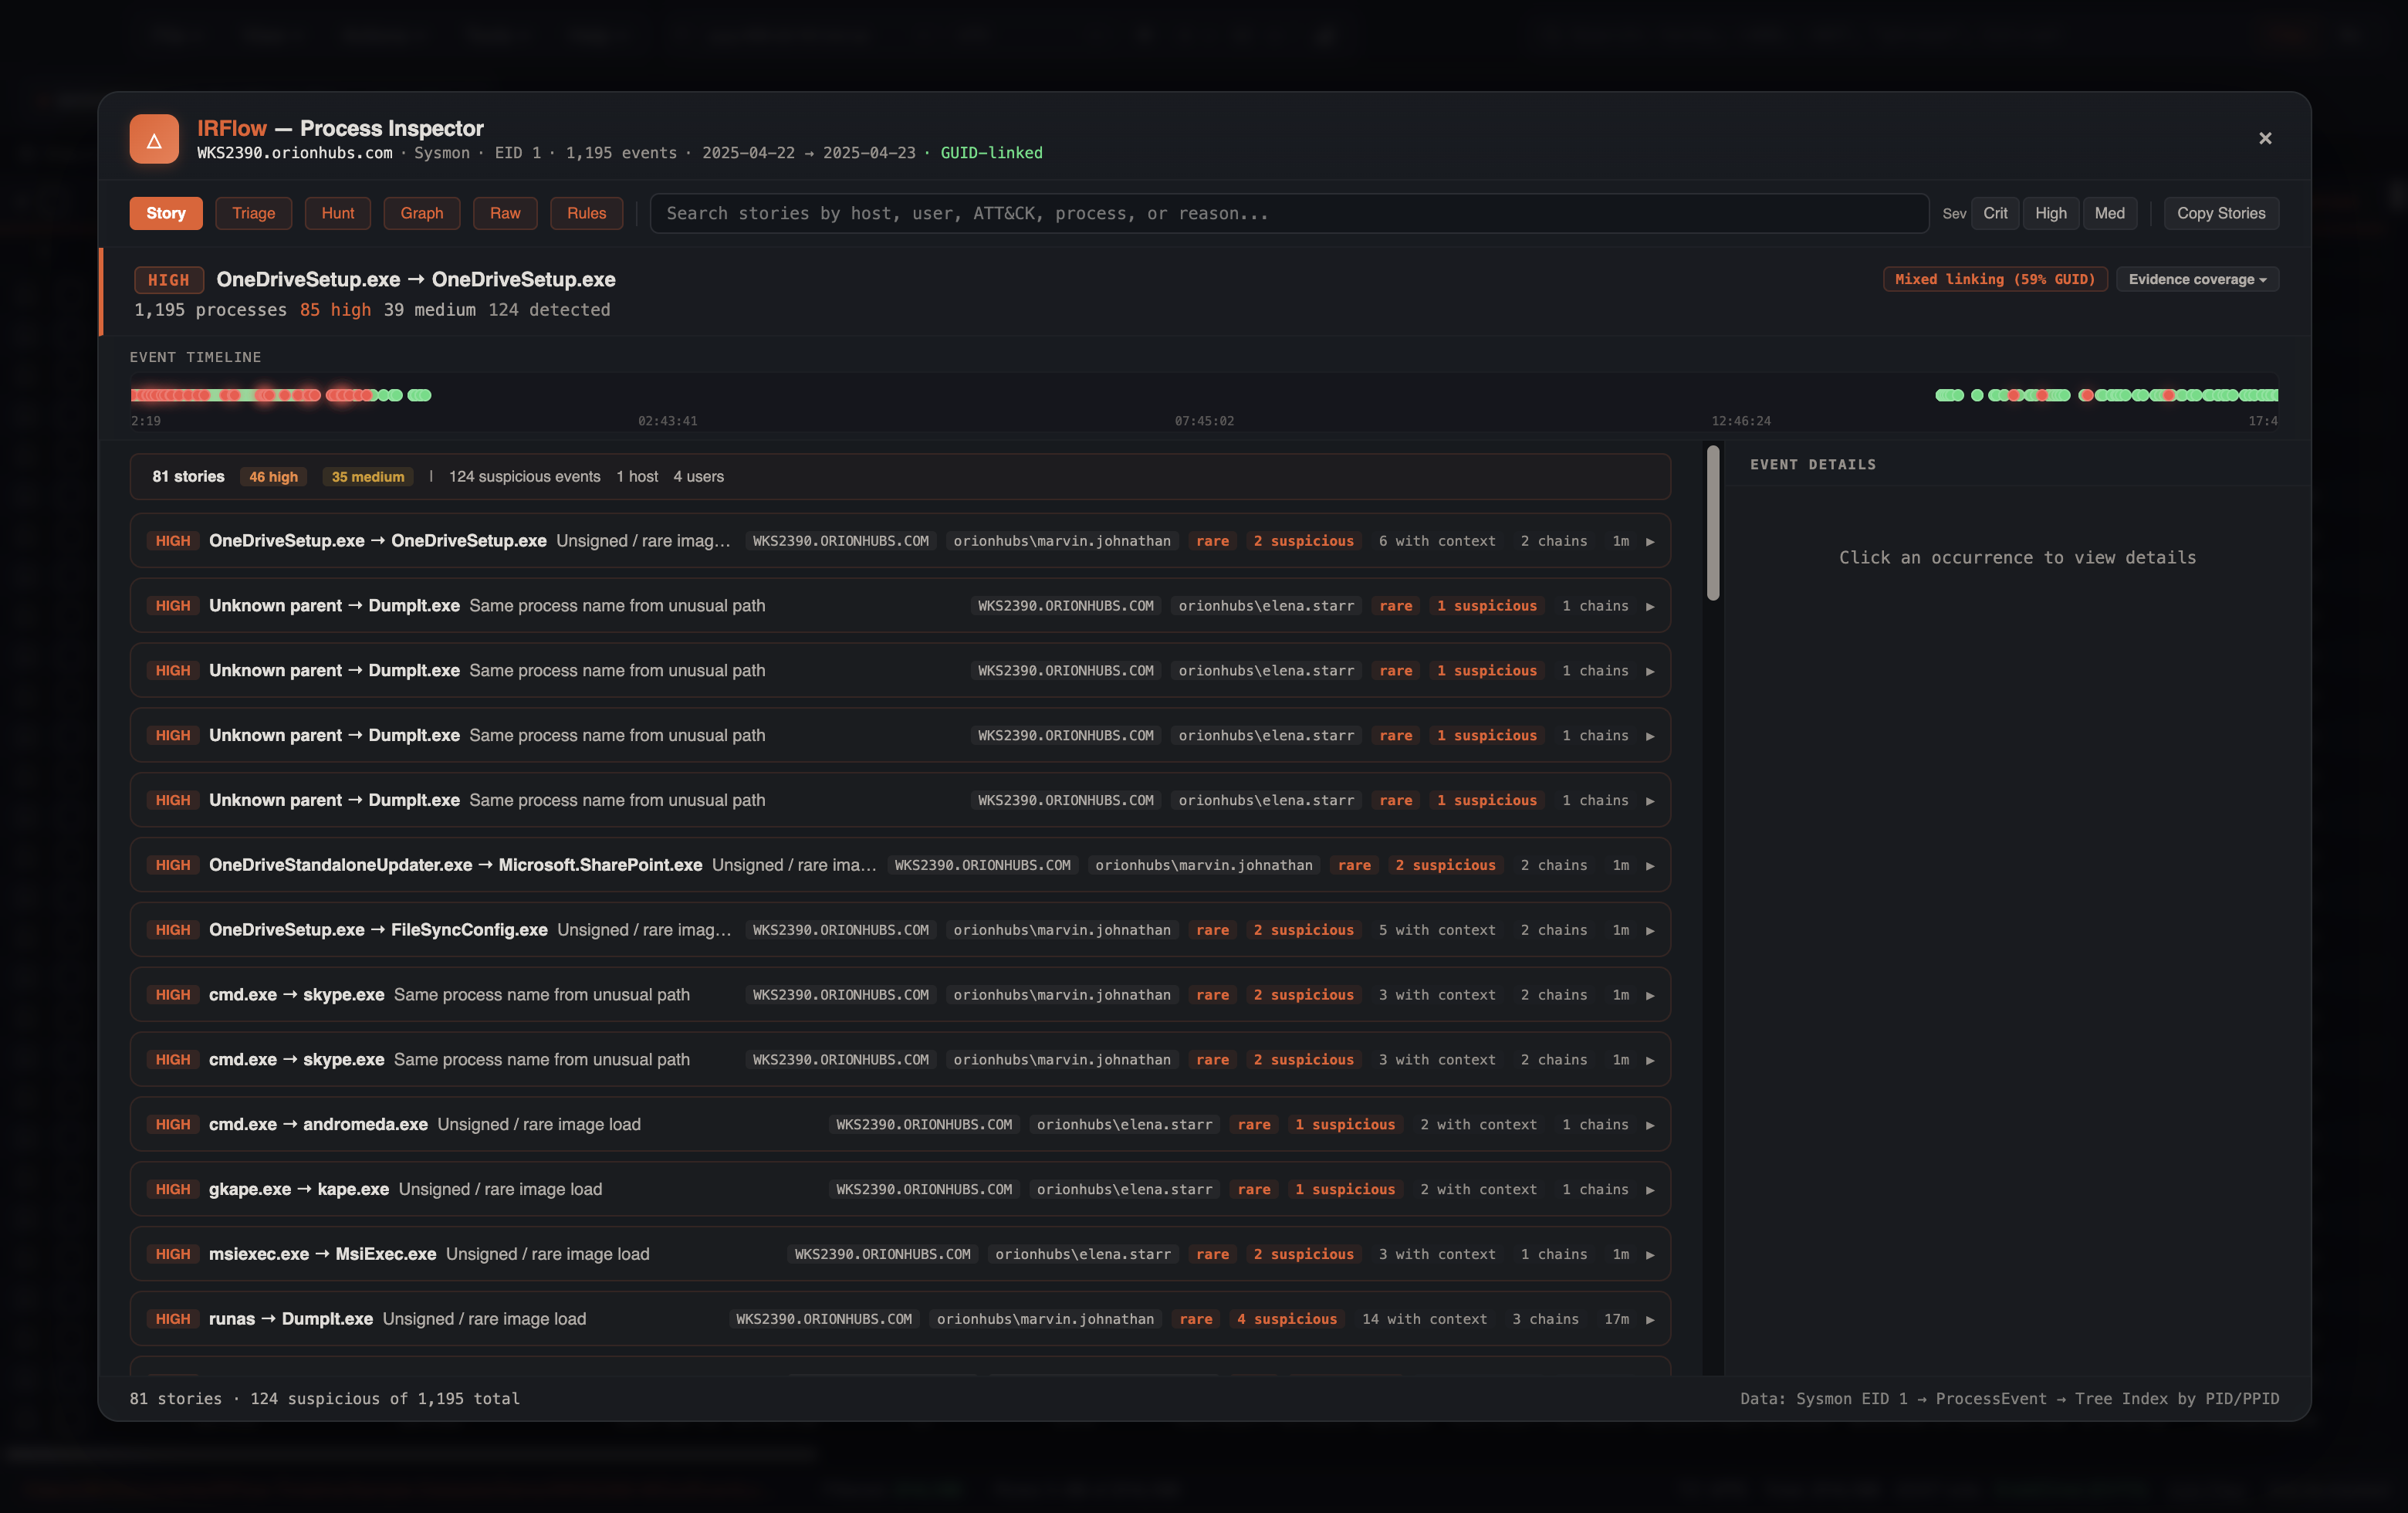Expand the OneDriveSetup.exe → FileSyncConfig.exe story arrow
2408x1513 pixels.
tap(1650, 930)
